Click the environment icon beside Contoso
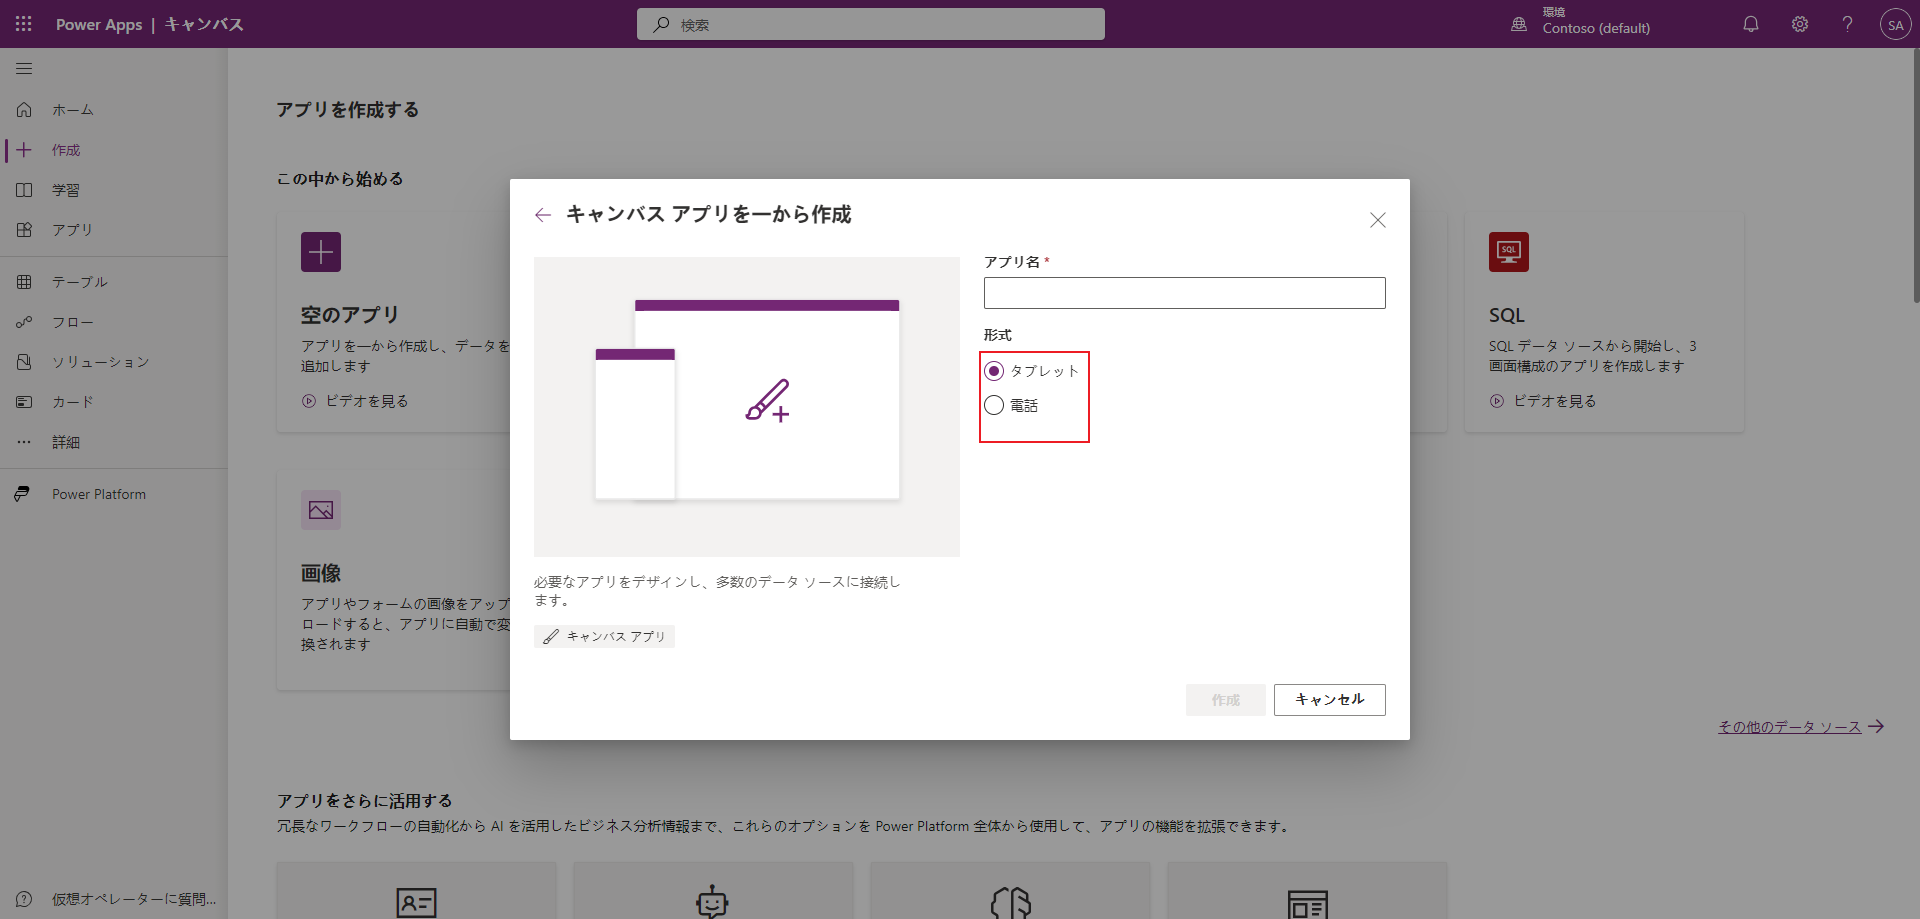The height and width of the screenshot is (919, 1920). (x=1519, y=24)
